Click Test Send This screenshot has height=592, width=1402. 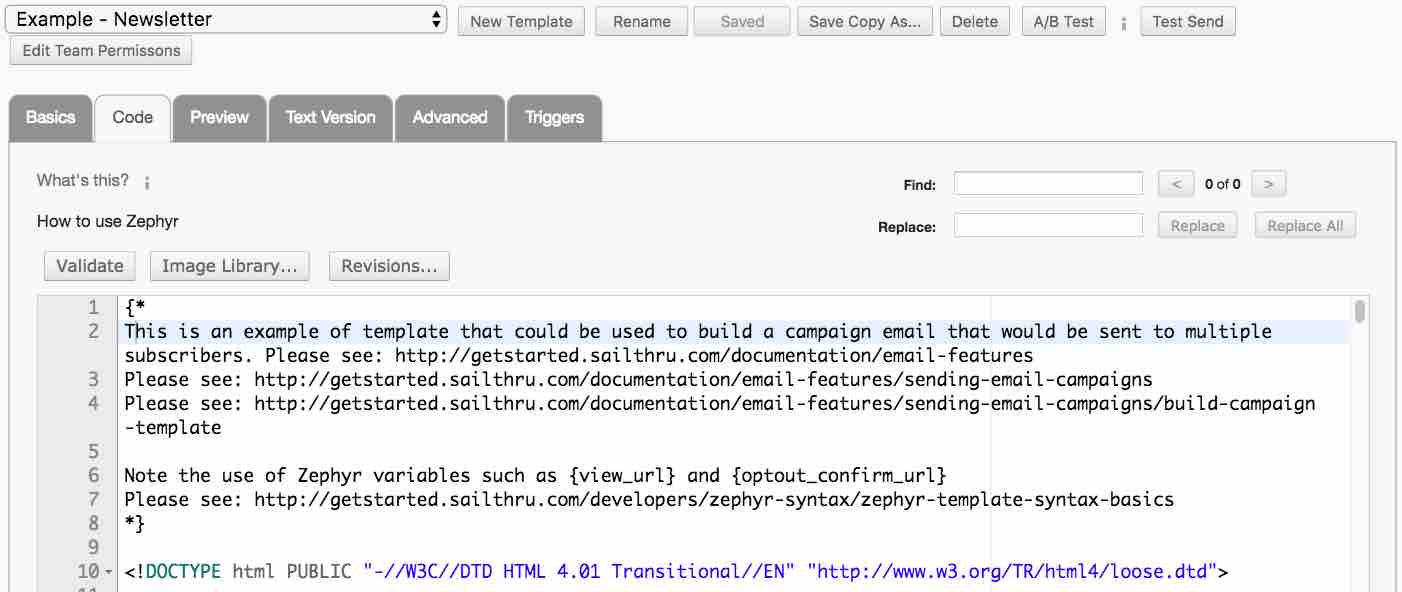[1188, 20]
